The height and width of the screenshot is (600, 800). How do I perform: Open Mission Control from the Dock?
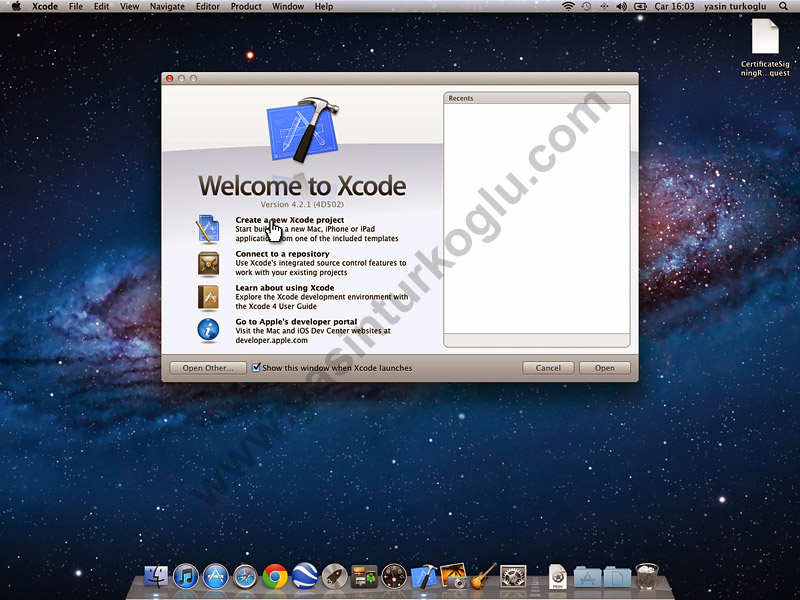pos(364,577)
